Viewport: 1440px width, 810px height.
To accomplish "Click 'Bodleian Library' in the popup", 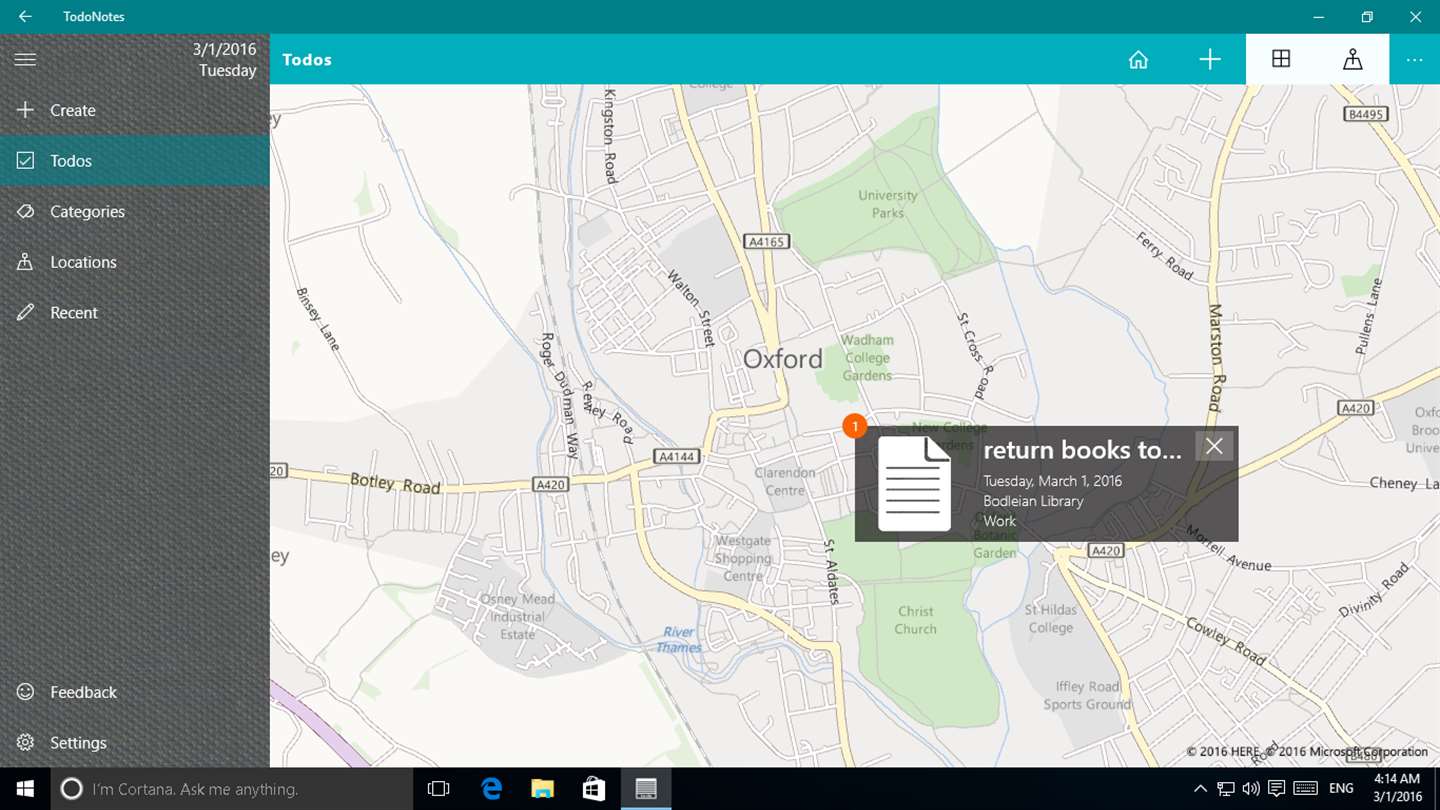I will click(1033, 501).
